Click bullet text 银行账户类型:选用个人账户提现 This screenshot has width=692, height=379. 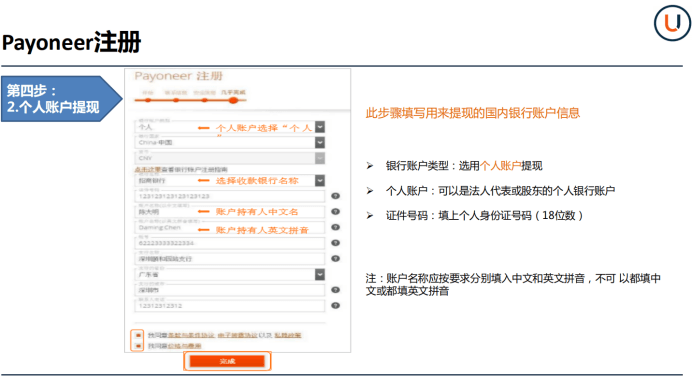click(x=464, y=166)
